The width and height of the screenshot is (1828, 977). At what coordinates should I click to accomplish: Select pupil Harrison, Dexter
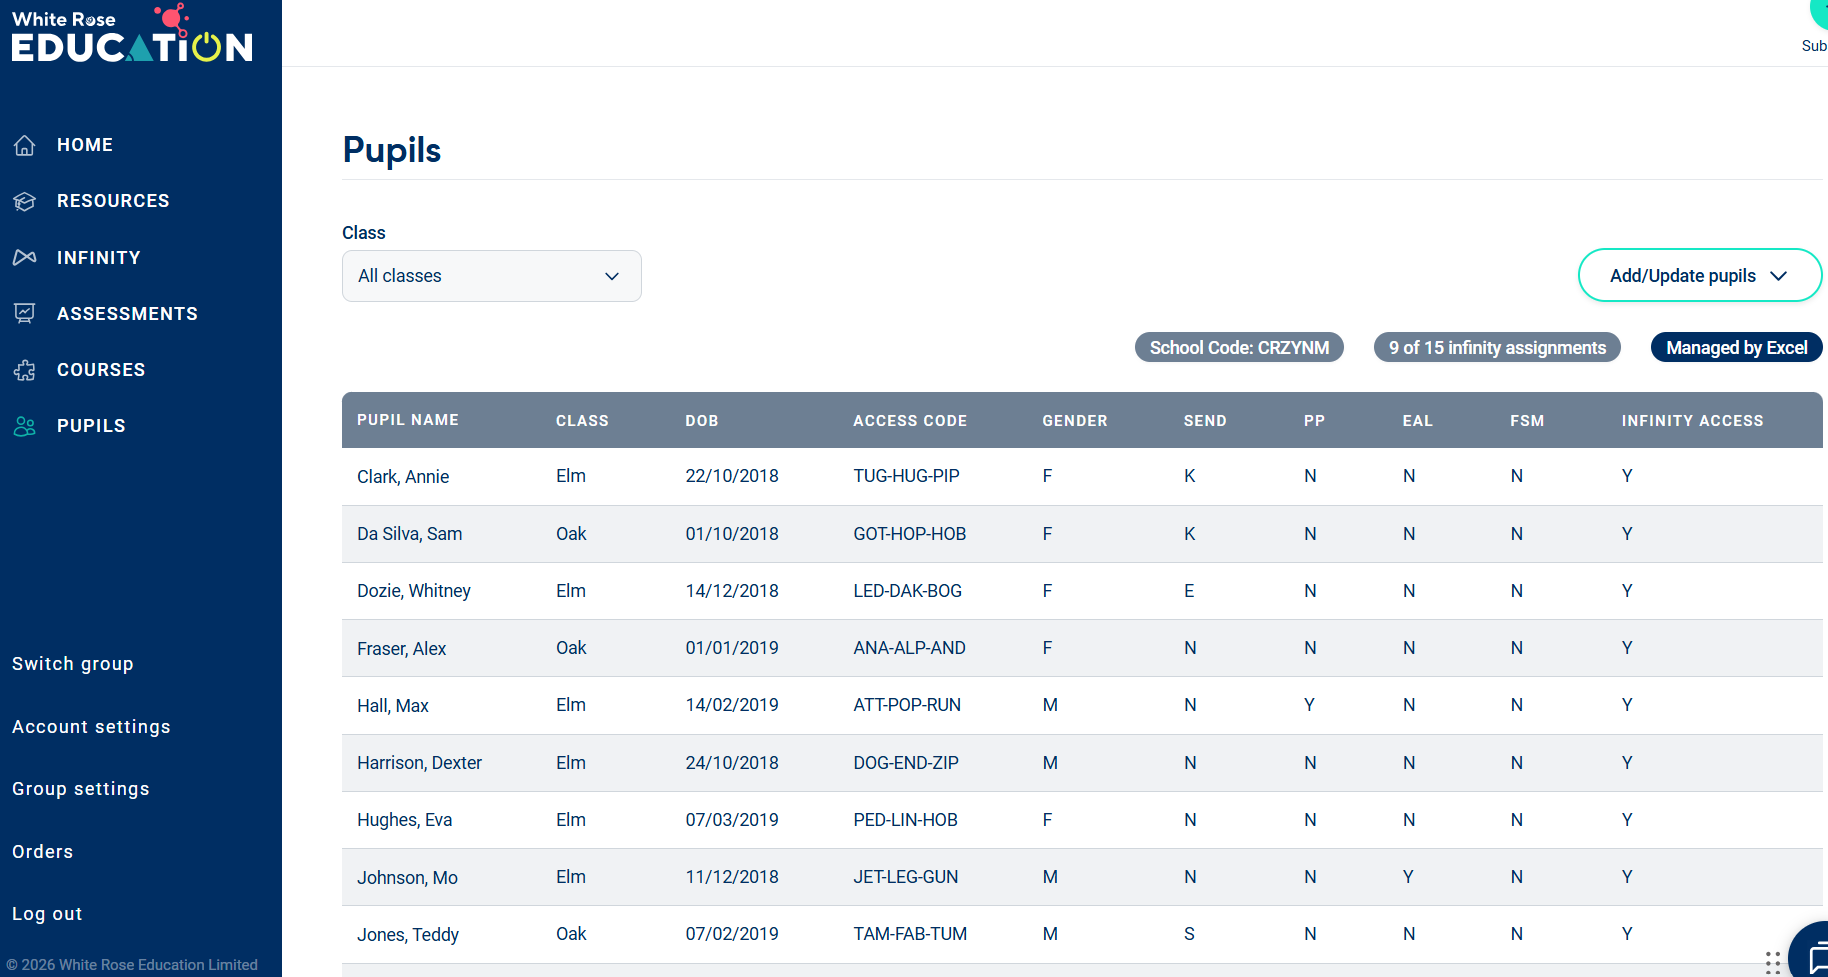click(419, 763)
